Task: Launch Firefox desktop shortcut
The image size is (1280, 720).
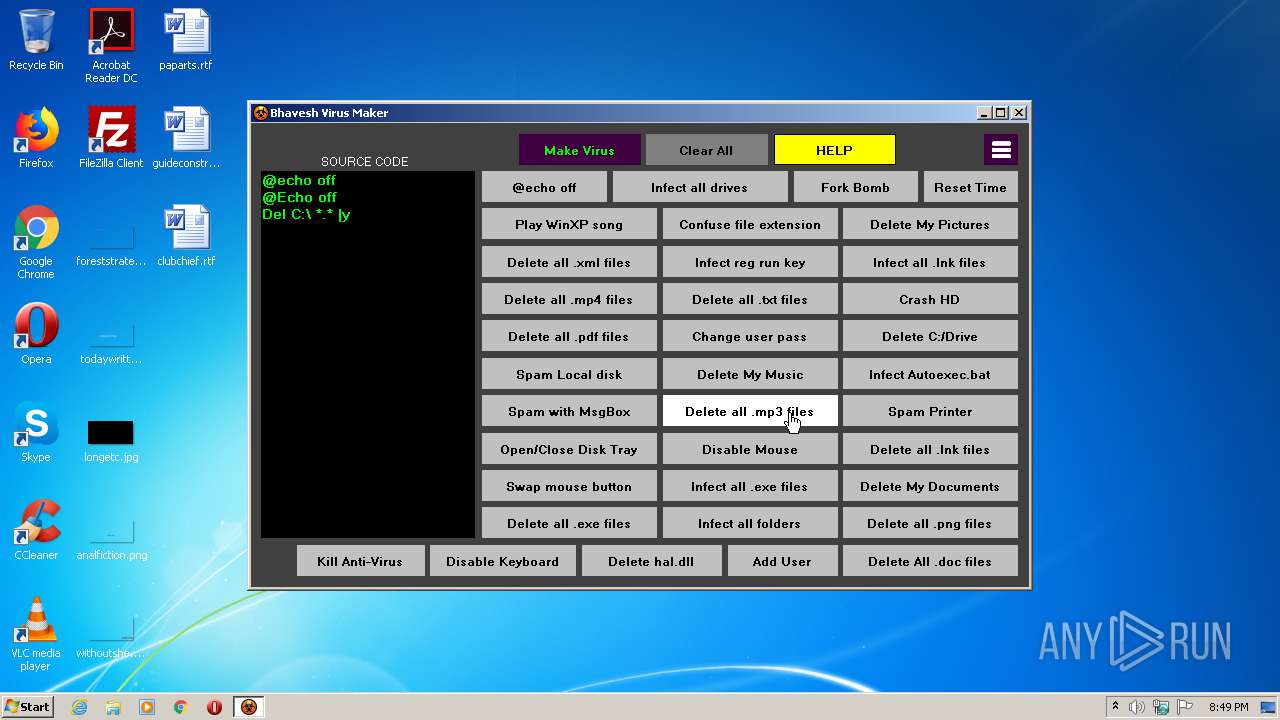Action: (36, 138)
